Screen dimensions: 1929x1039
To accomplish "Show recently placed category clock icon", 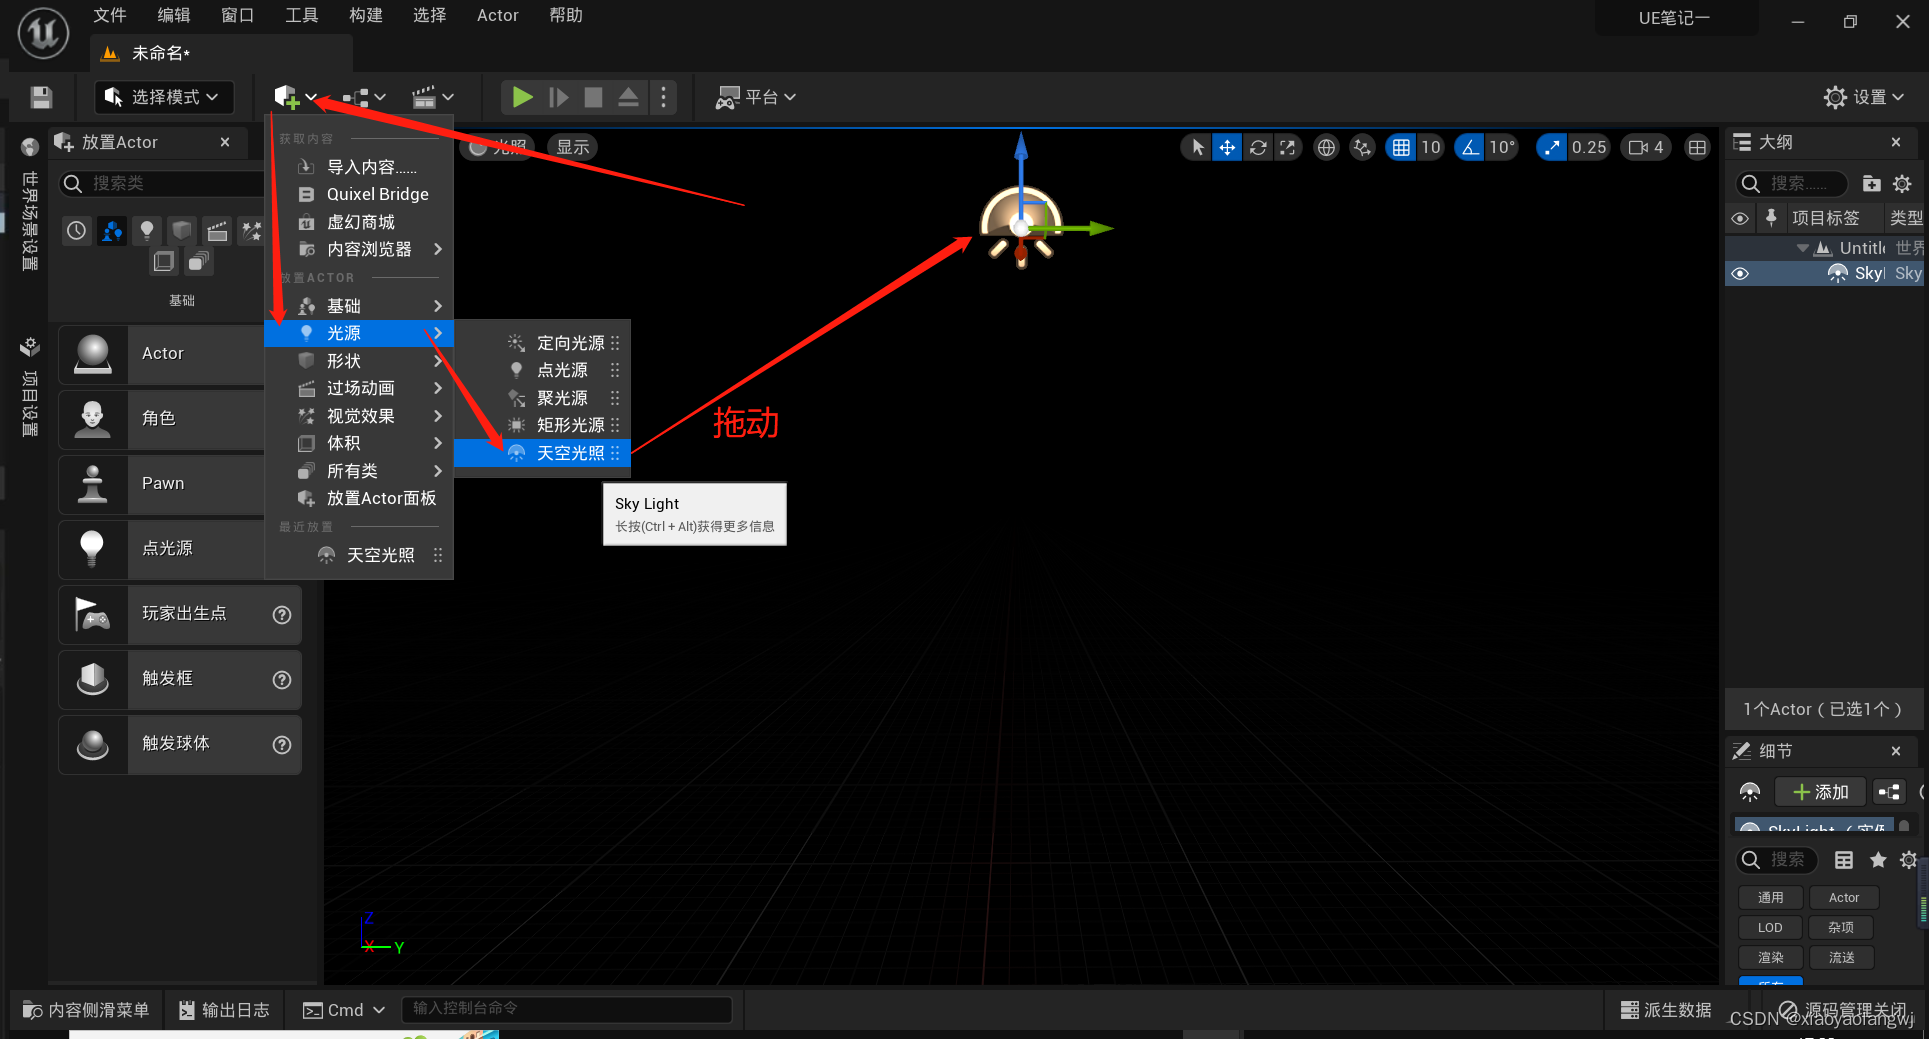I will [77, 231].
